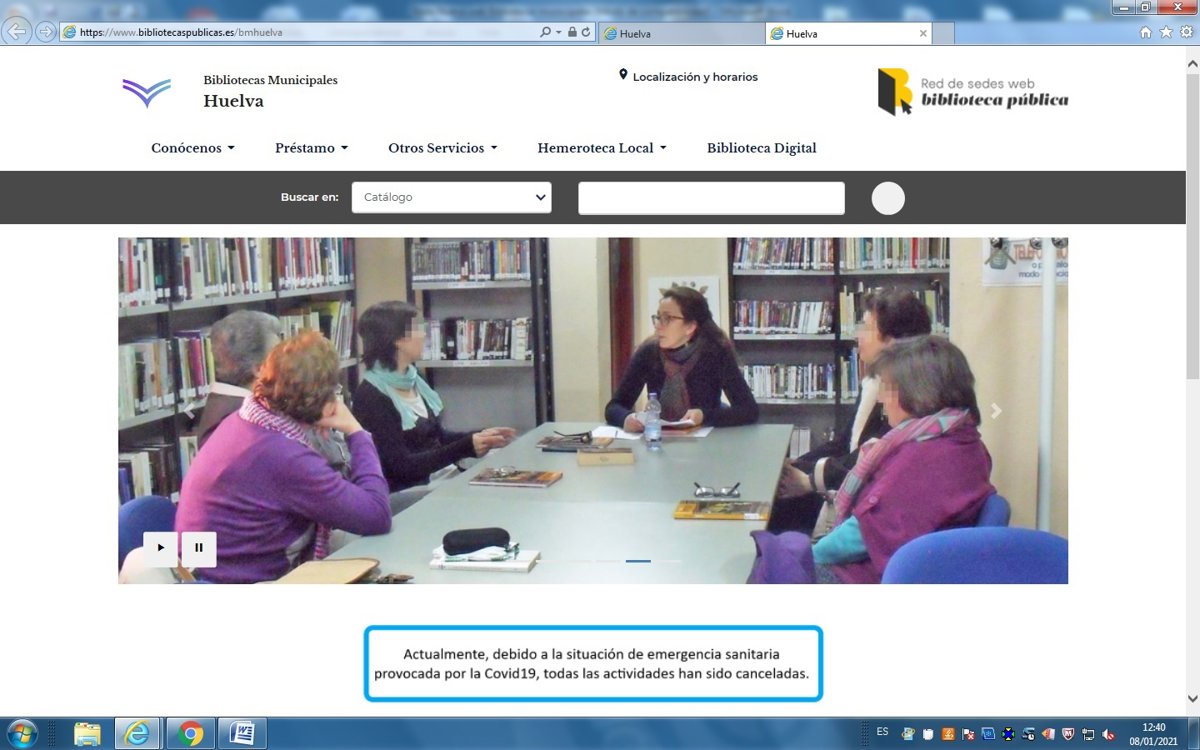Go to the next carousel slide
This screenshot has height=750, width=1200.
click(995, 411)
